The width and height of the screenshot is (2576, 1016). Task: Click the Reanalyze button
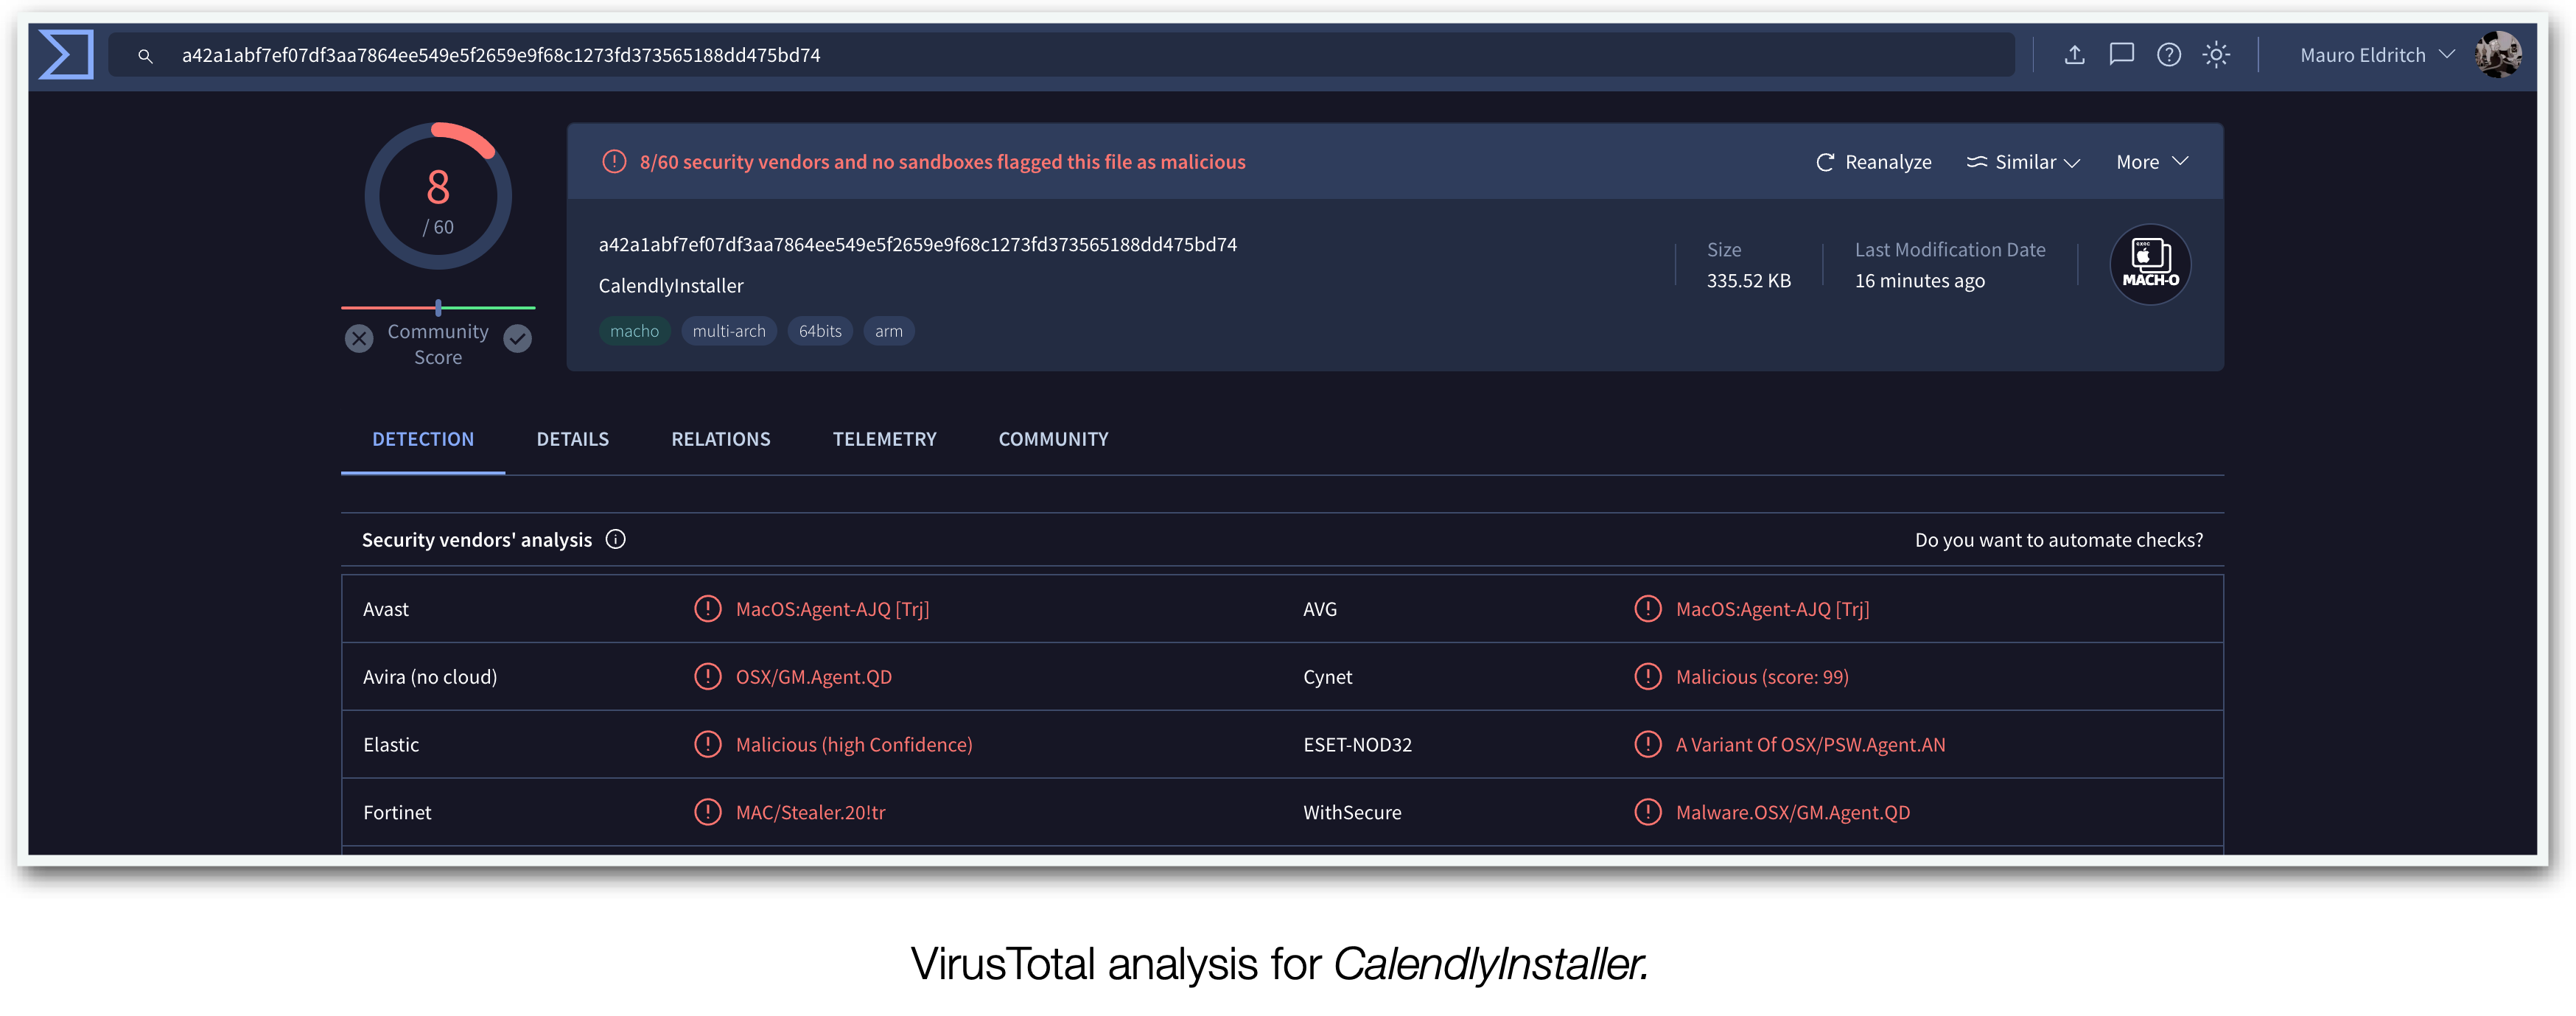click(x=1873, y=162)
